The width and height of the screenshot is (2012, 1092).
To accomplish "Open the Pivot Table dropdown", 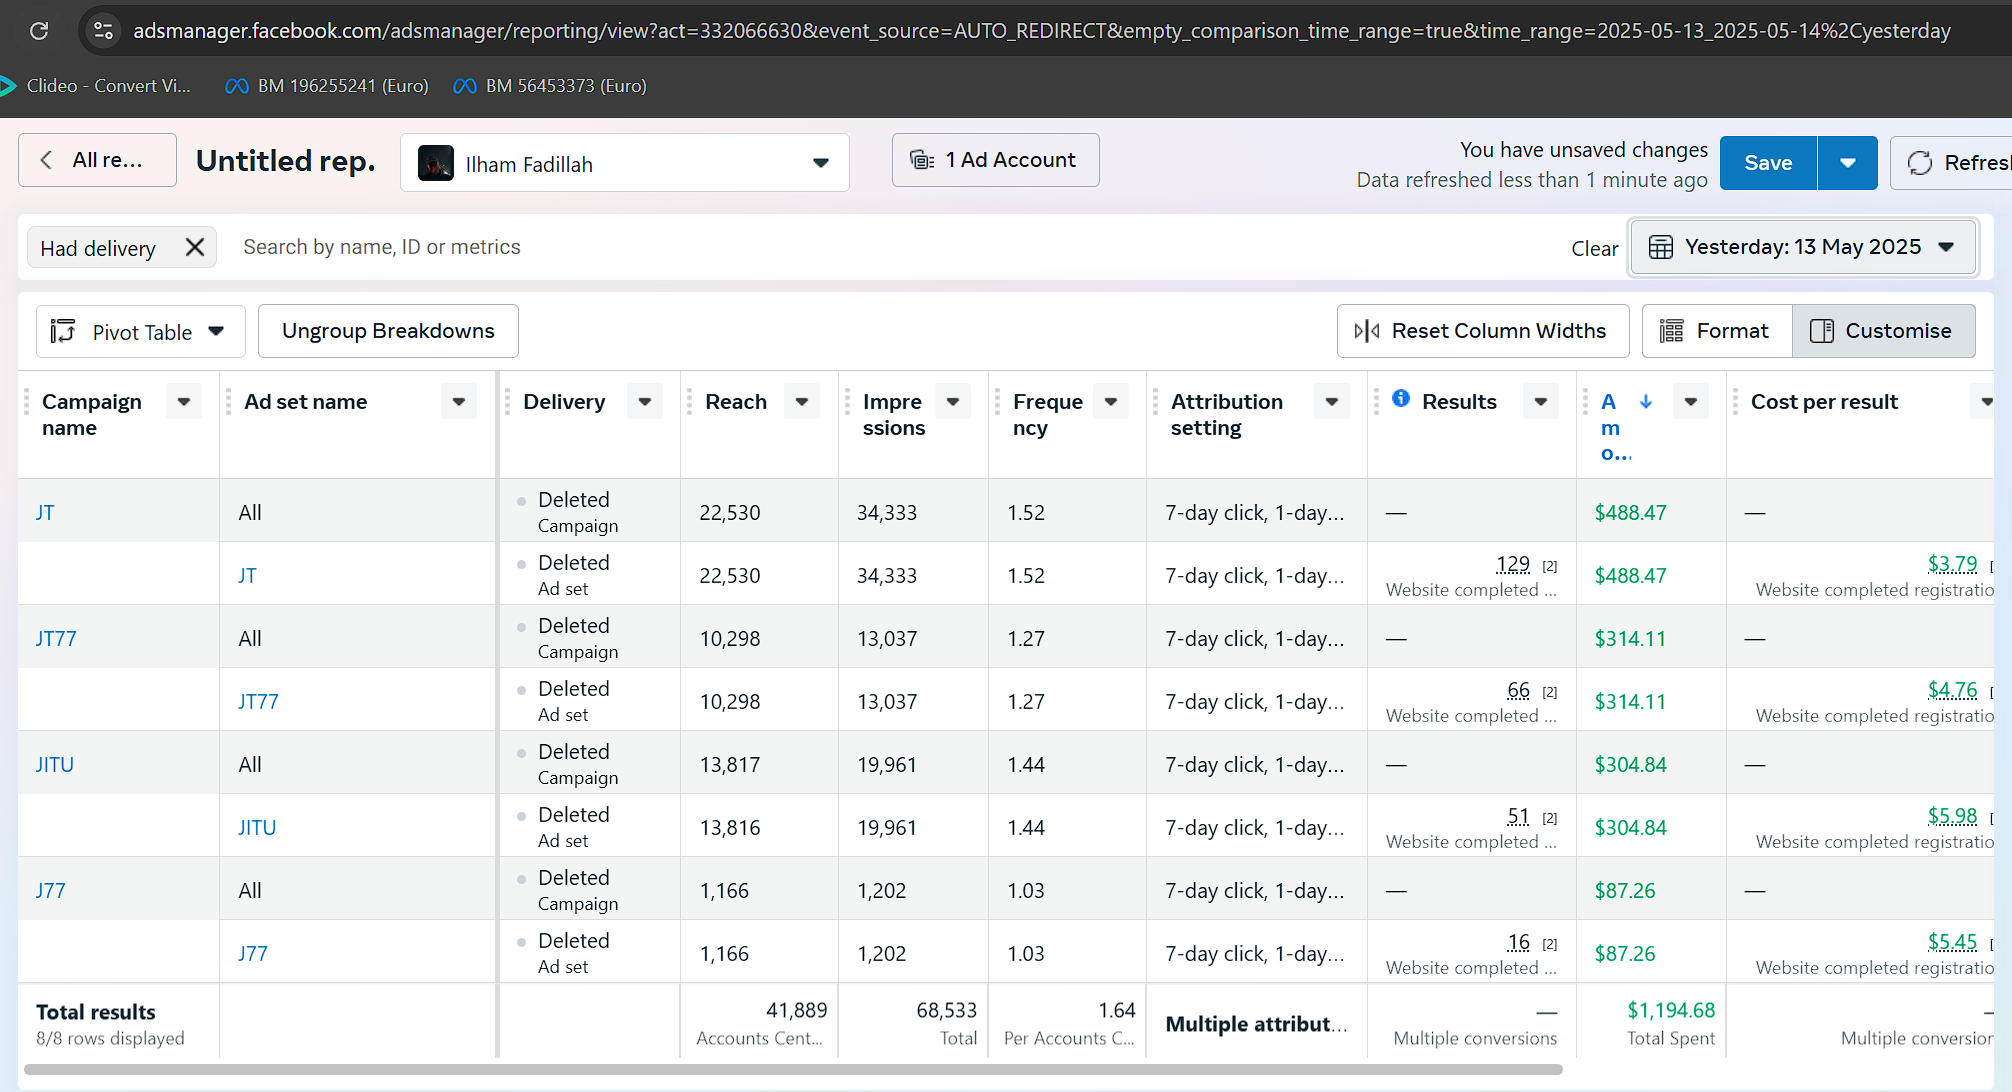I will click(x=140, y=332).
